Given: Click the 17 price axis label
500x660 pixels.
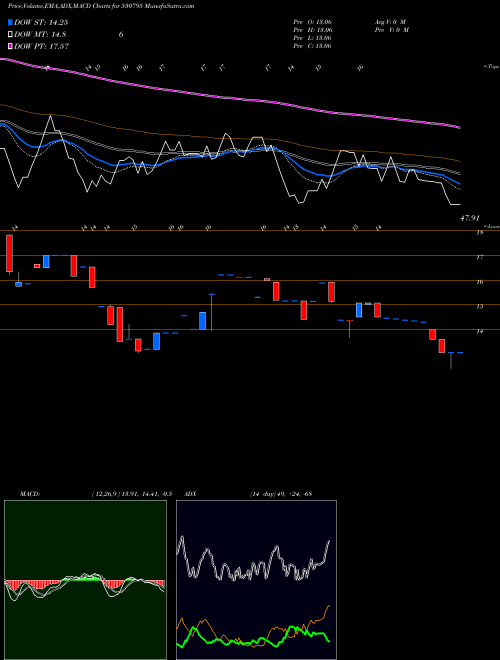Looking at the screenshot, I should point(479,257).
